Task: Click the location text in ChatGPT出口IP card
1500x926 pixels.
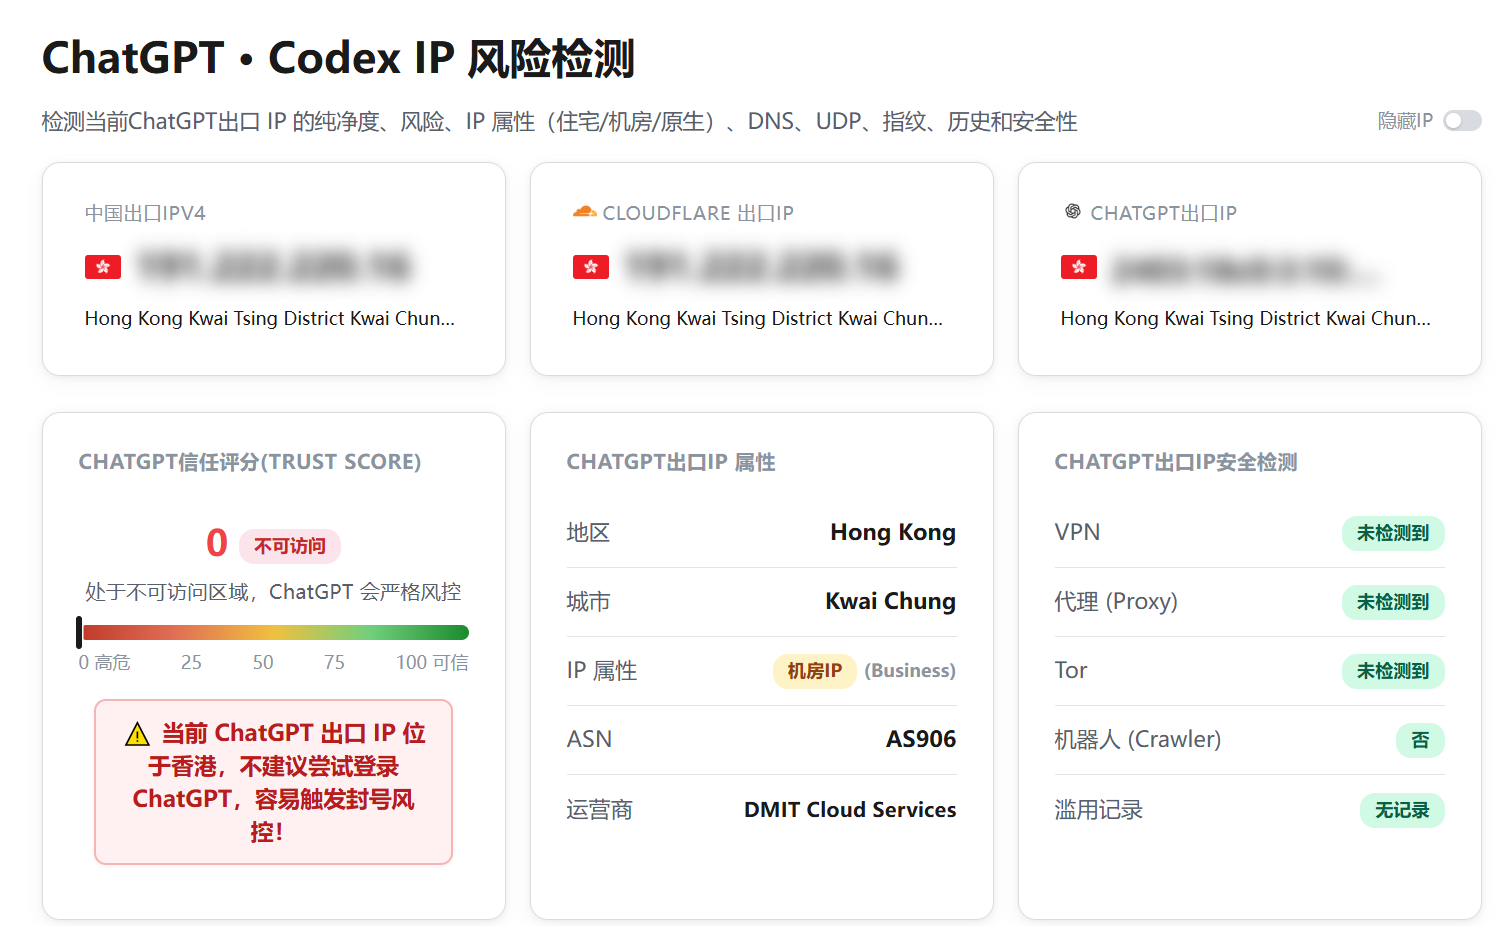Action: [1246, 318]
